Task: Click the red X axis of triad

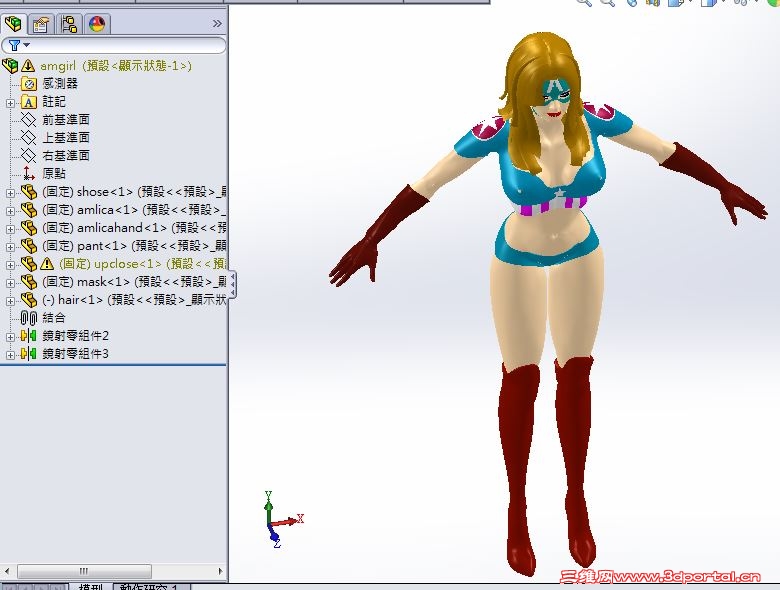Action: tap(289, 521)
